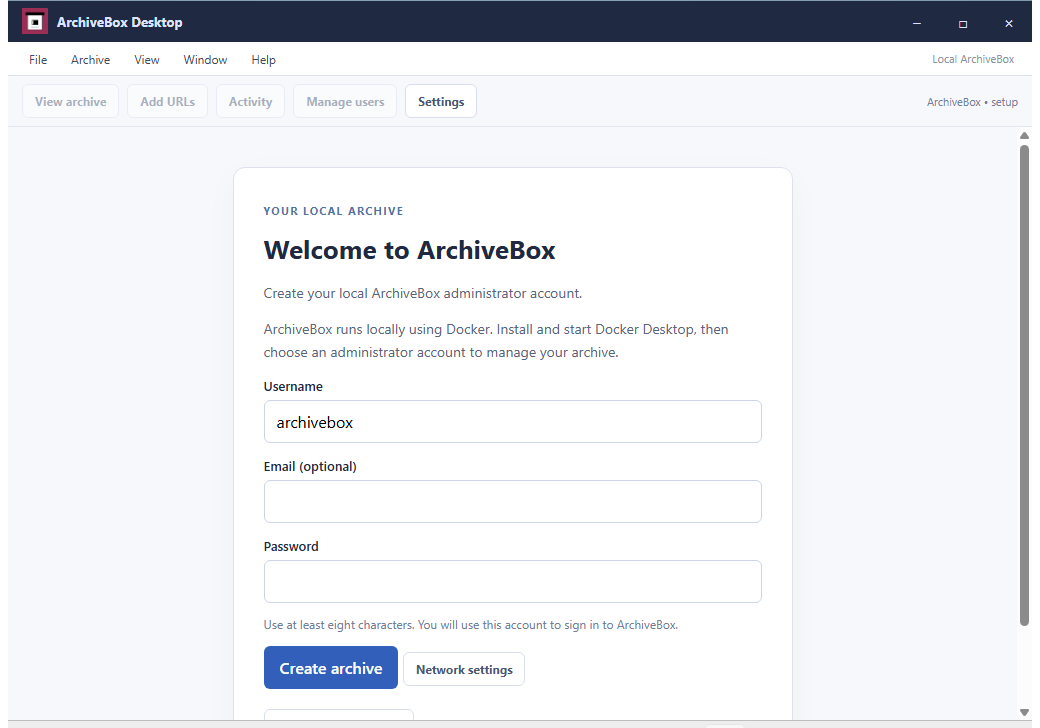Click the ArchiveBox Desktop app logo icon
The height and width of the screenshot is (728, 1040).
[34, 22]
